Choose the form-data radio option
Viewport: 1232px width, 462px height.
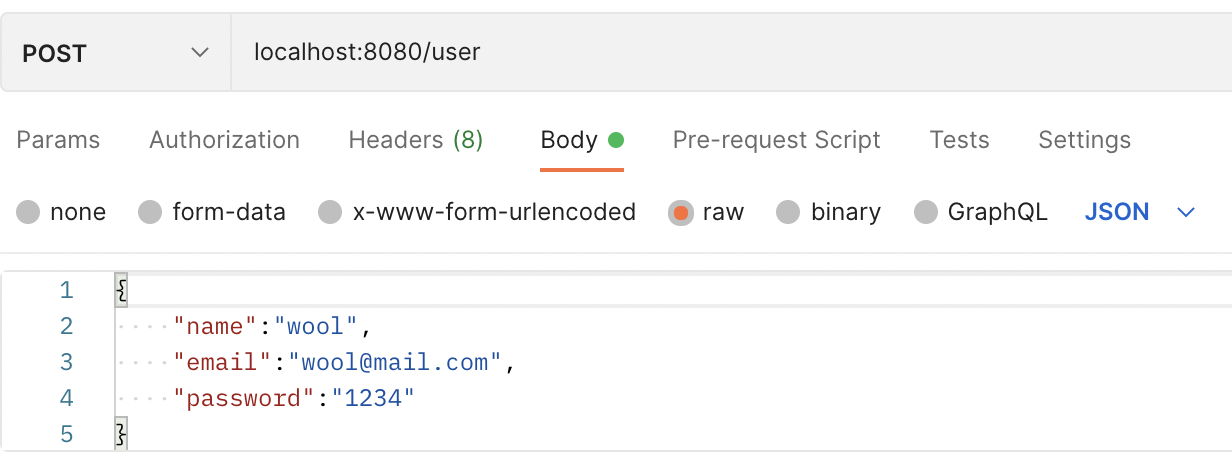(x=150, y=212)
